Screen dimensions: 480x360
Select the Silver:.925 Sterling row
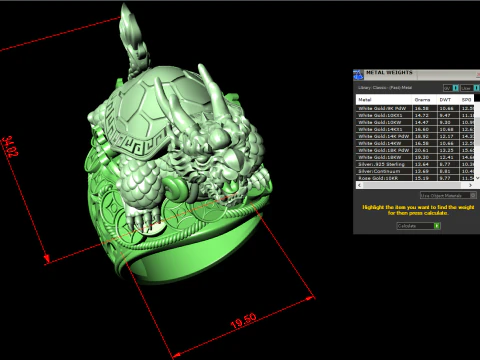point(415,164)
